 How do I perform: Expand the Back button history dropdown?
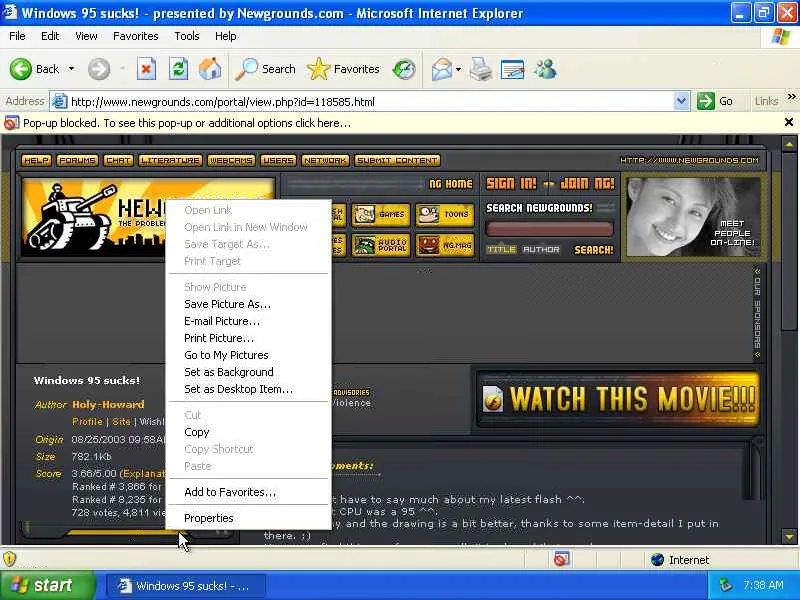tap(71, 69)
